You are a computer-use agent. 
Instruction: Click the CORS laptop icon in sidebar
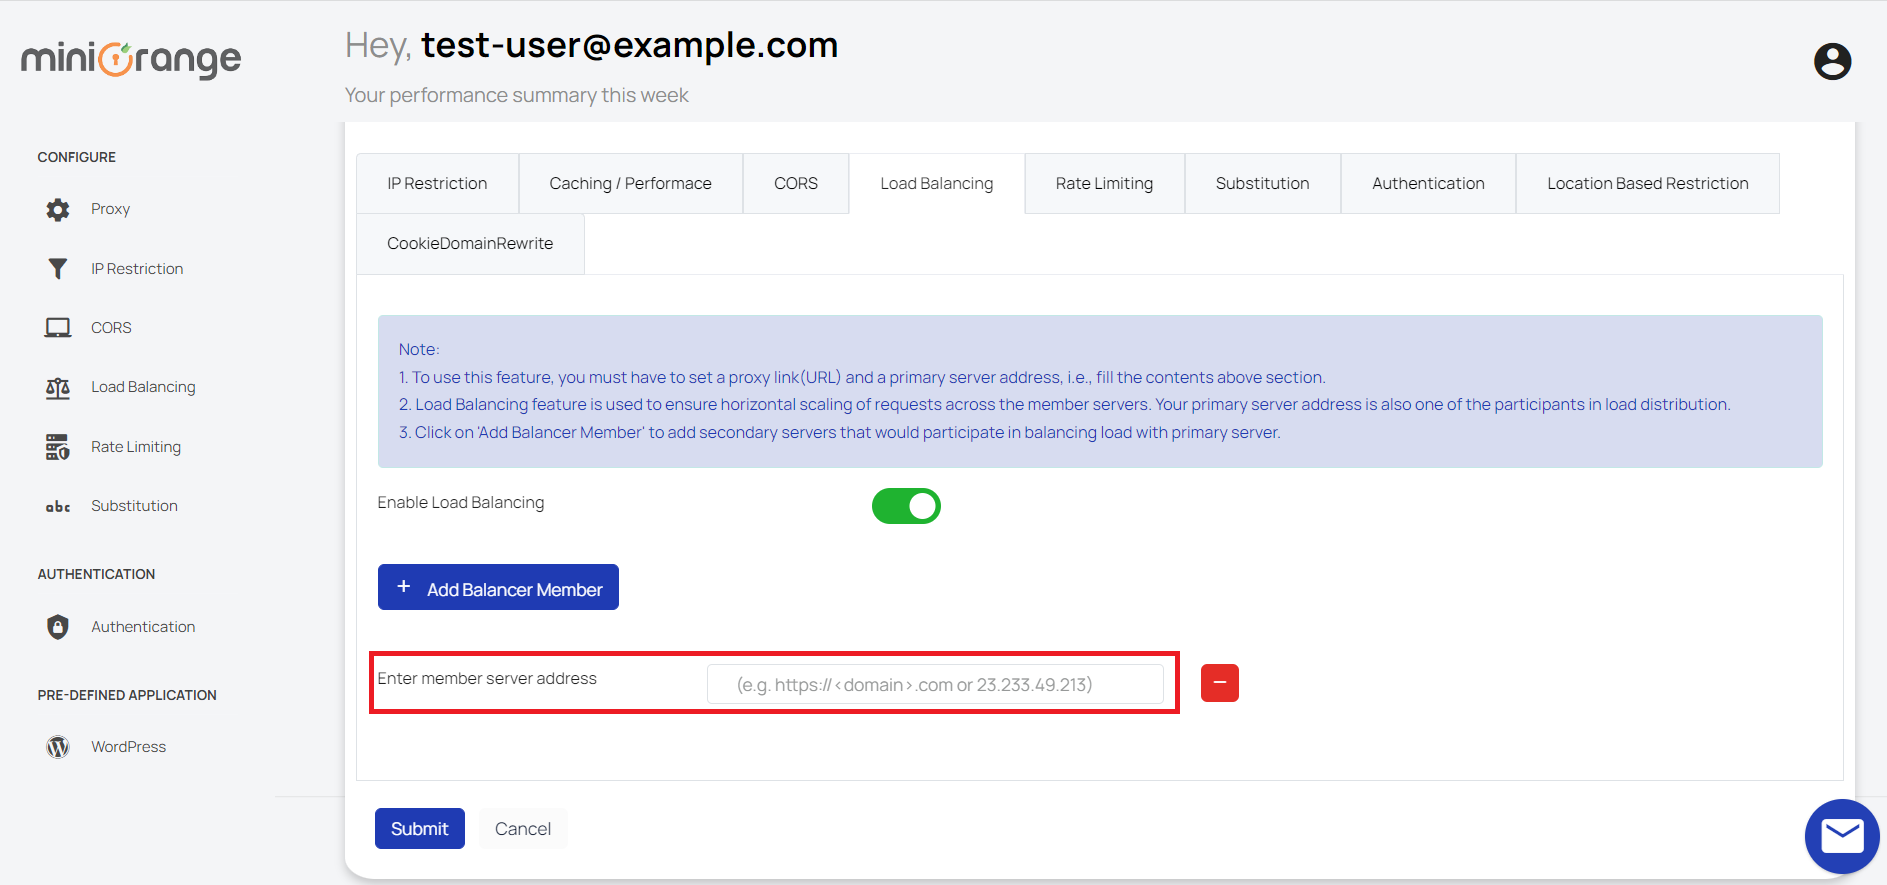[58, 328]
